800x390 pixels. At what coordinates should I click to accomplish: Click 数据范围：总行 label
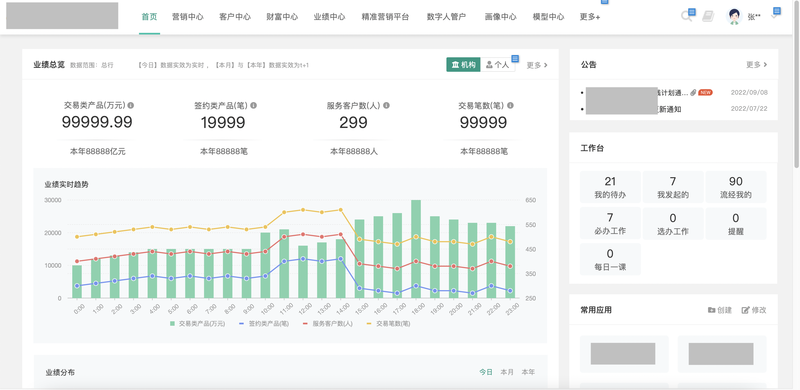(x=92, y=65)
